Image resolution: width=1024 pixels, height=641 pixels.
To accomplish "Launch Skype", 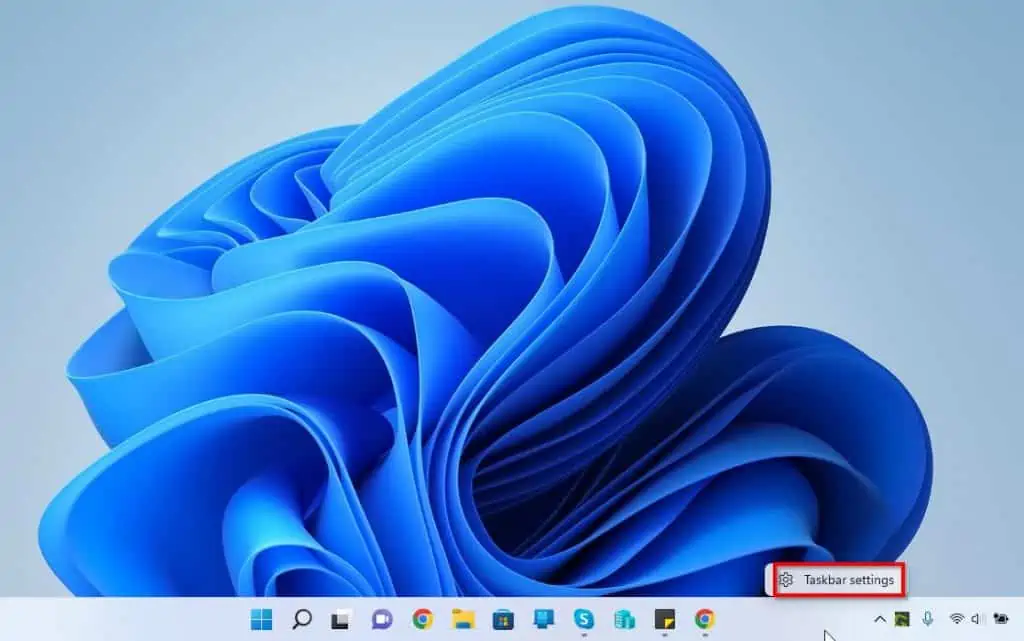I will tap(584, 618).
